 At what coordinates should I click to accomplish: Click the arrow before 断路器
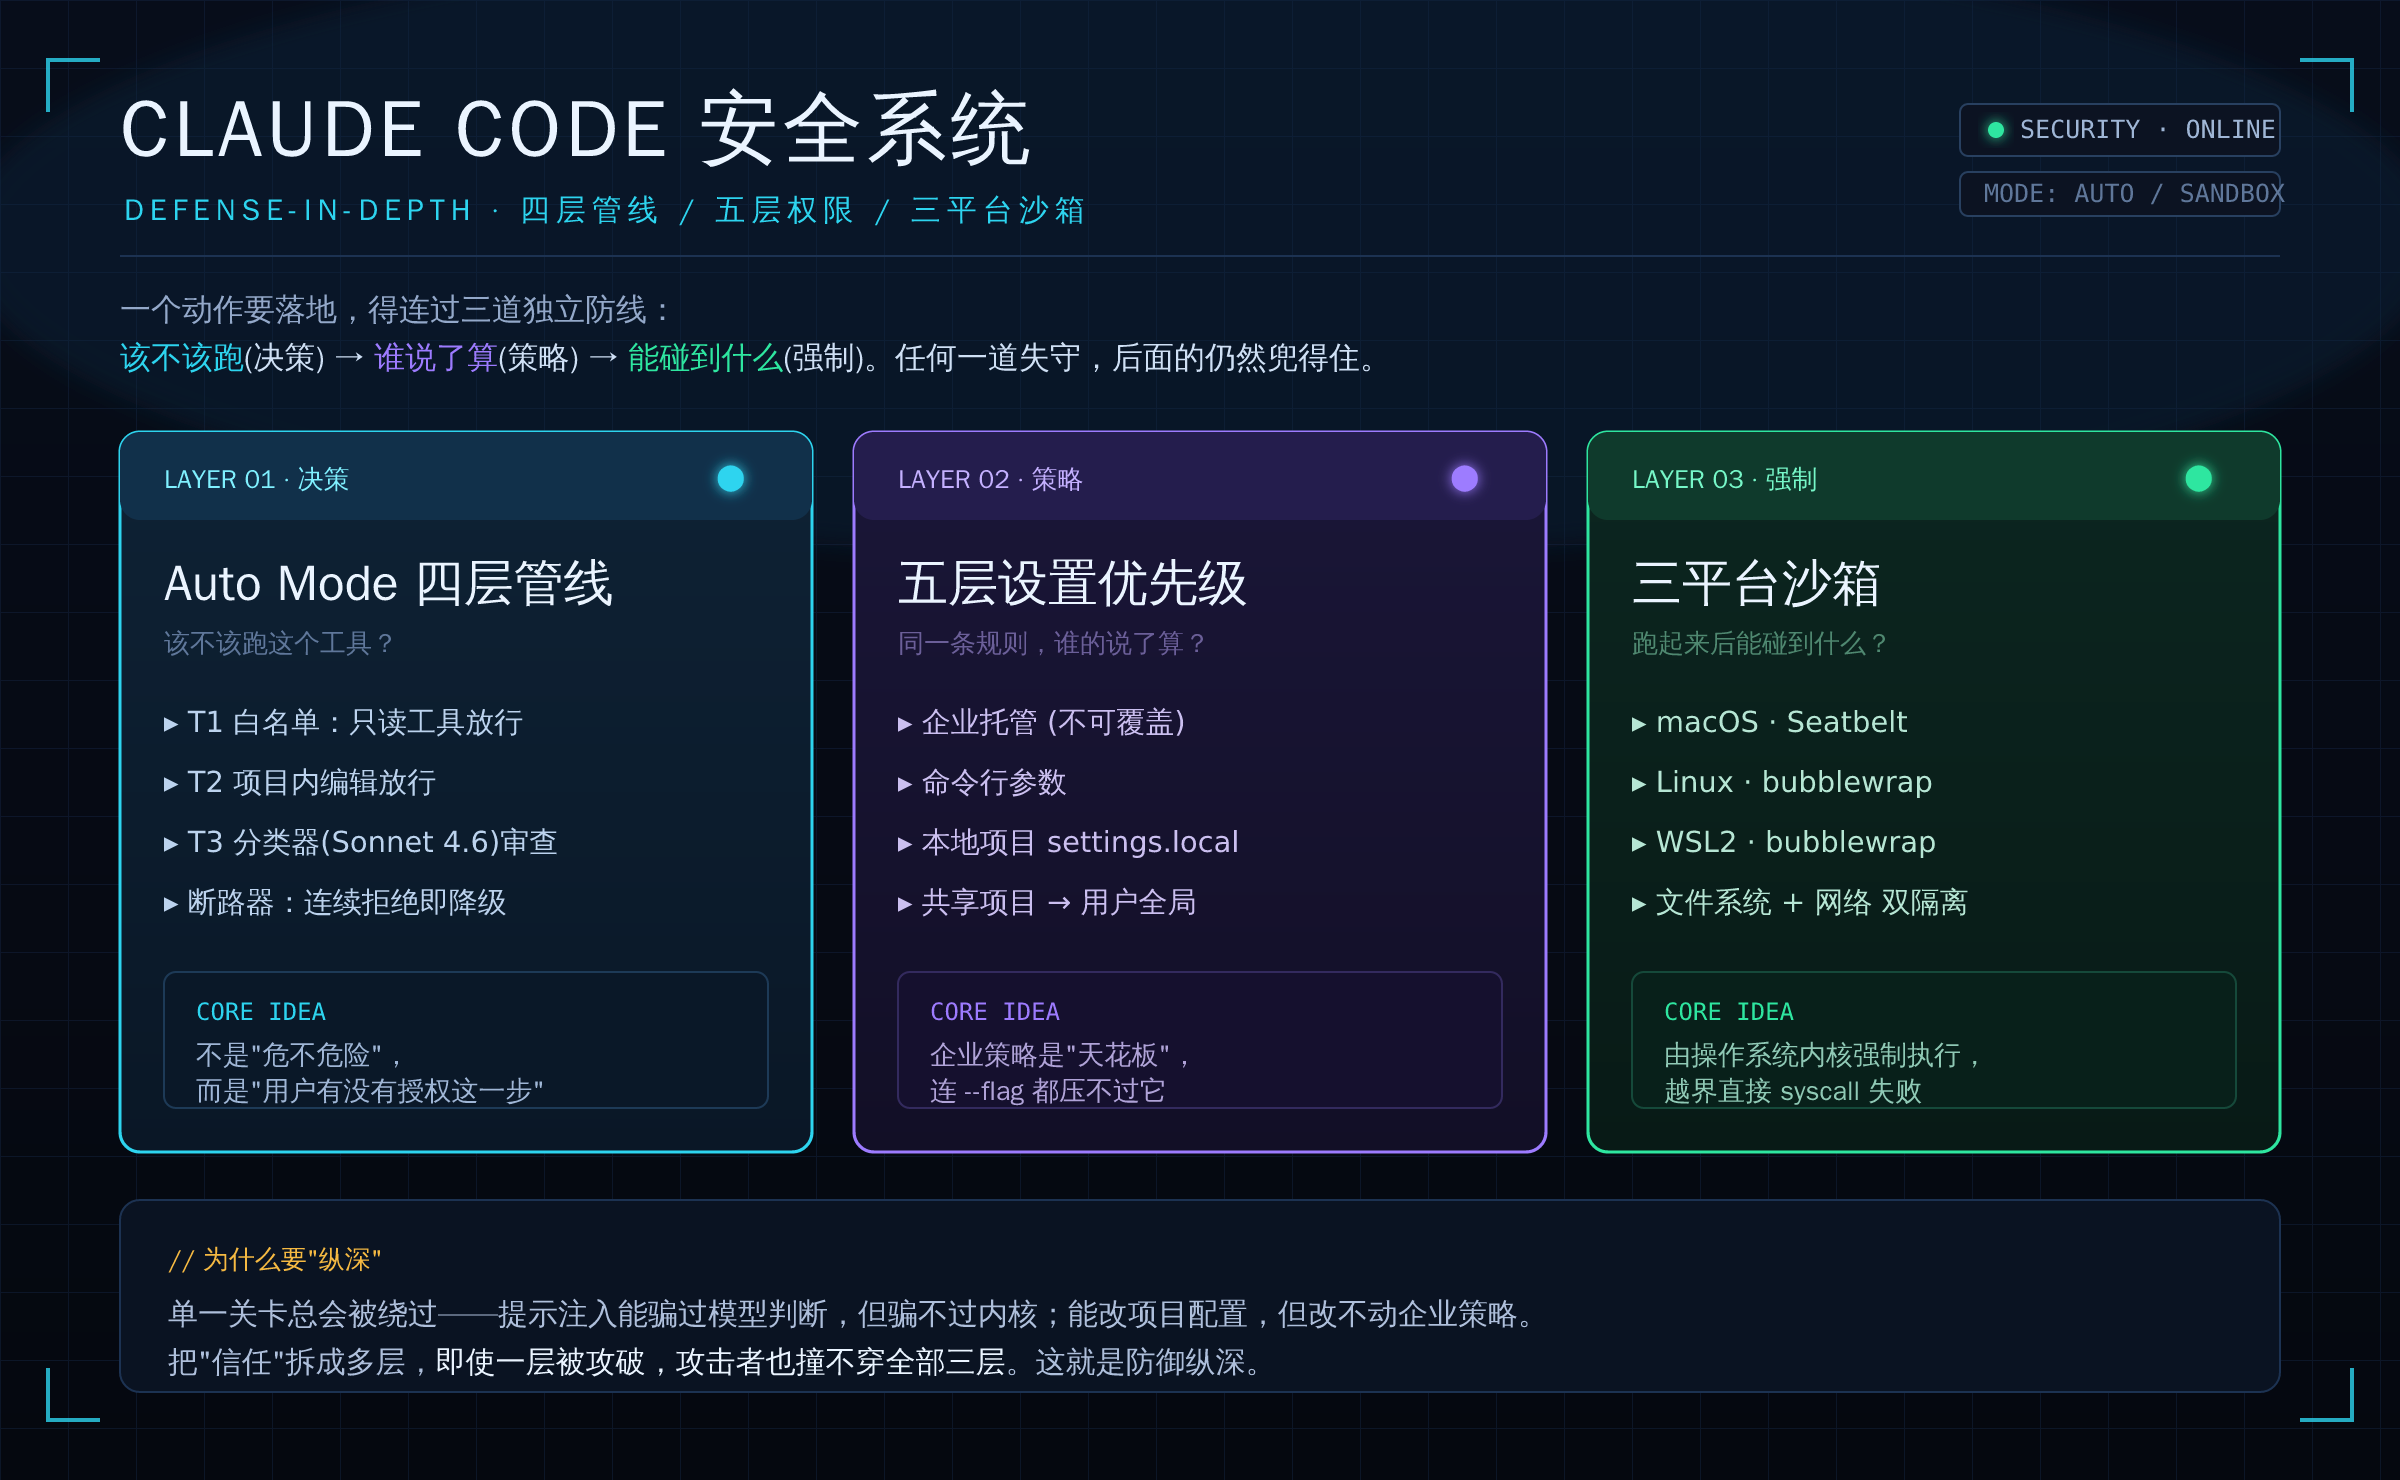pyautogui.click(x=171, y=904)
